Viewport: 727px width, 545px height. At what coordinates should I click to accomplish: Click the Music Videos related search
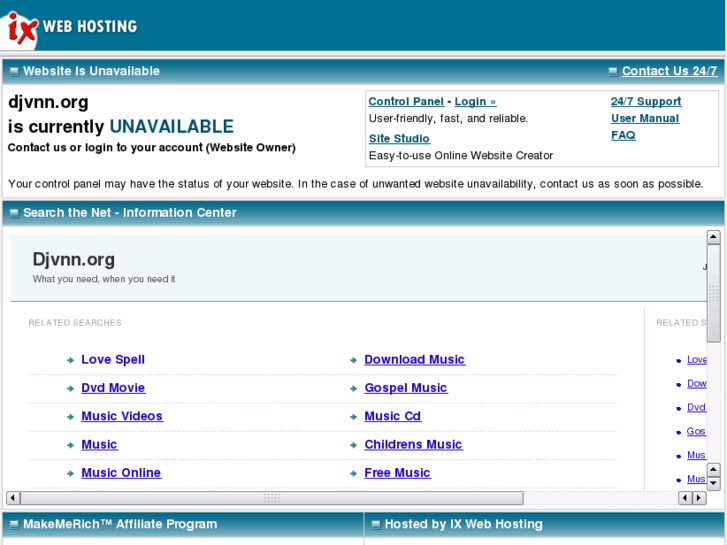122,416
